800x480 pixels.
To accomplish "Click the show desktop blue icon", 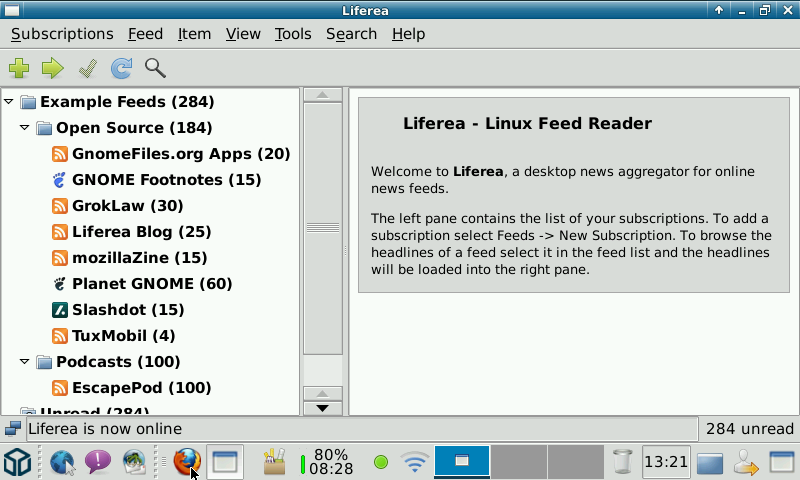I will 709,463.
